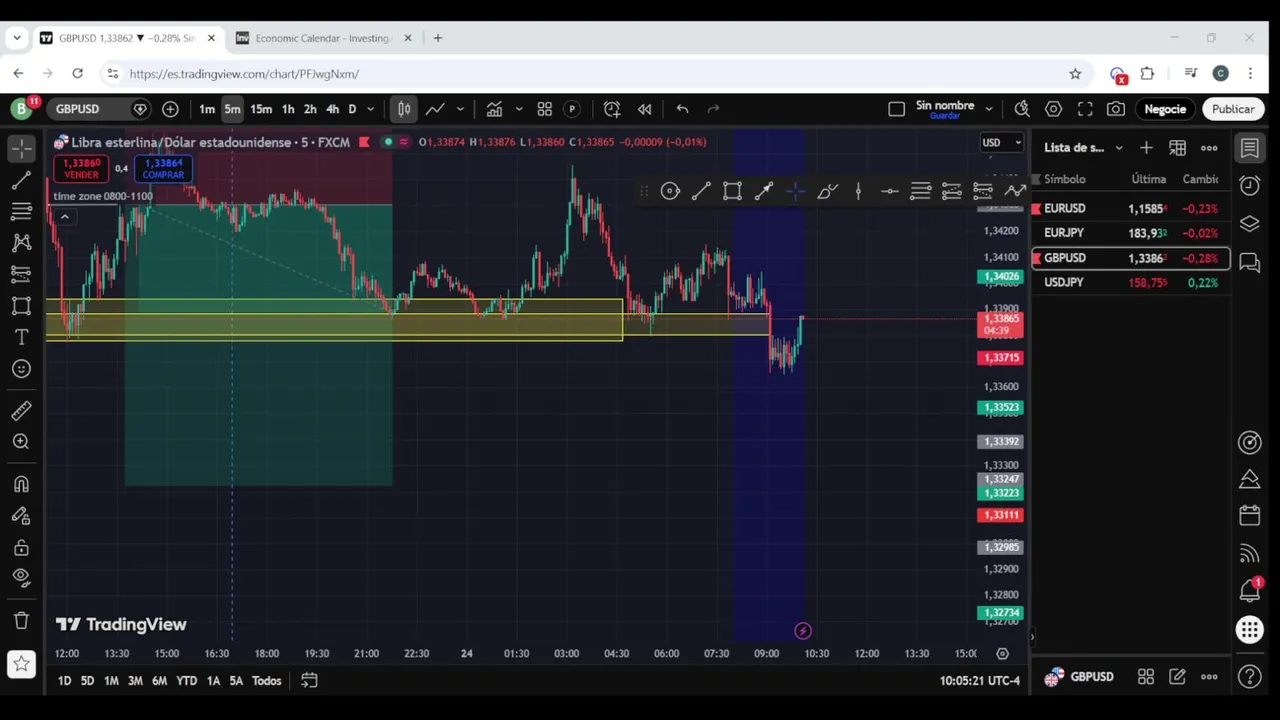Select the EURUSD watchlist row
The height and width of the screenshot is (720, 1280).
(x=1130, y=208)
